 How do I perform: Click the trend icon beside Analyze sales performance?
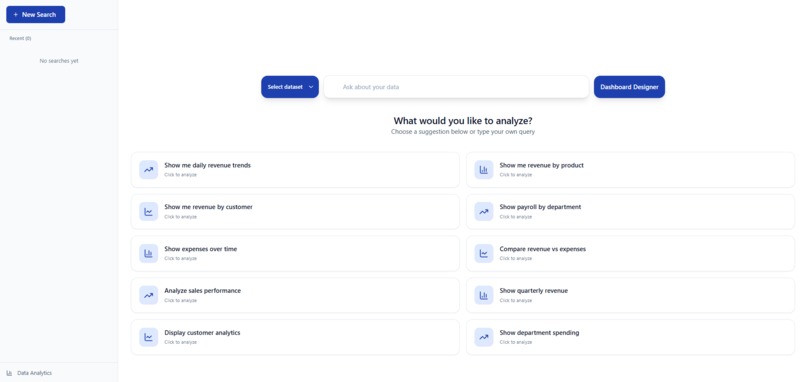(149, 296)
